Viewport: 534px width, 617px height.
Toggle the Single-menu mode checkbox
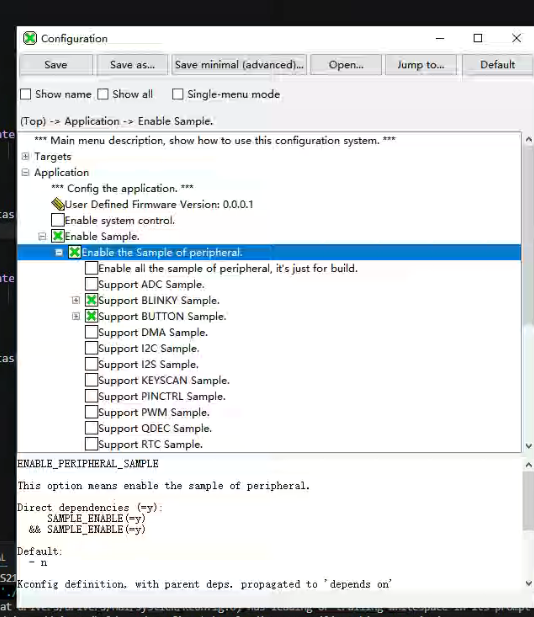tap(177, 94)
